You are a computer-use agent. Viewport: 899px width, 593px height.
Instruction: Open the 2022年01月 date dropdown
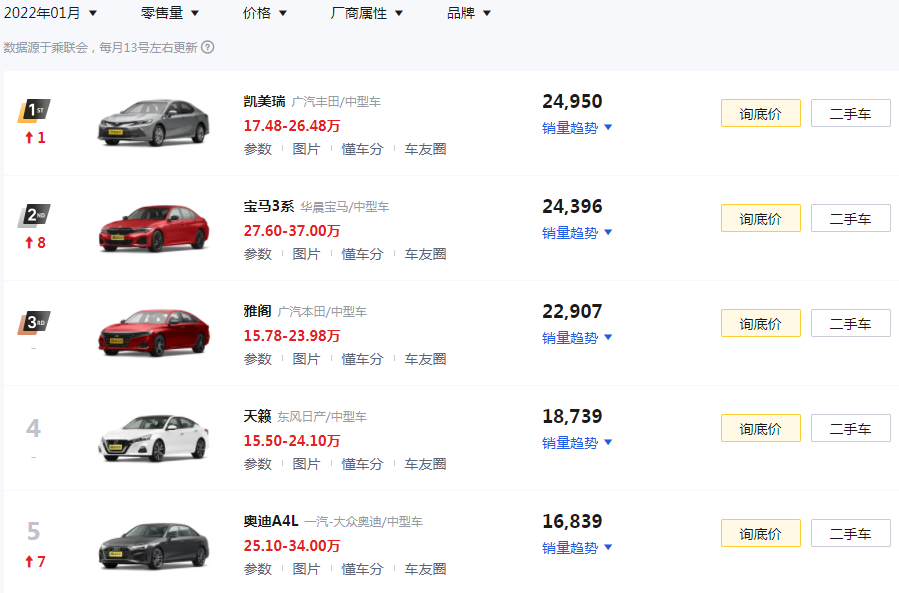tap(51, 13)
